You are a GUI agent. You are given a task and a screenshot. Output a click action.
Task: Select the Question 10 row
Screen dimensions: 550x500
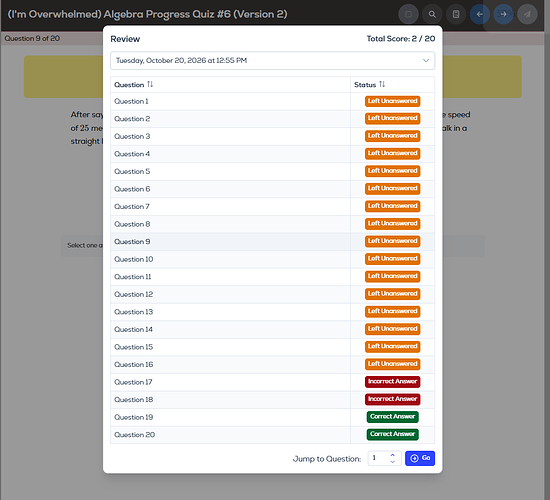(273, 259)
